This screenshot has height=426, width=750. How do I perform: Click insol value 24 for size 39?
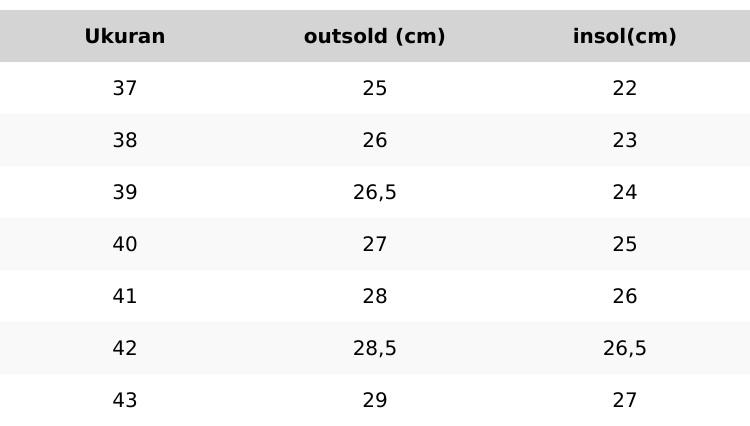pyautogui.click(x=625, y=193)
